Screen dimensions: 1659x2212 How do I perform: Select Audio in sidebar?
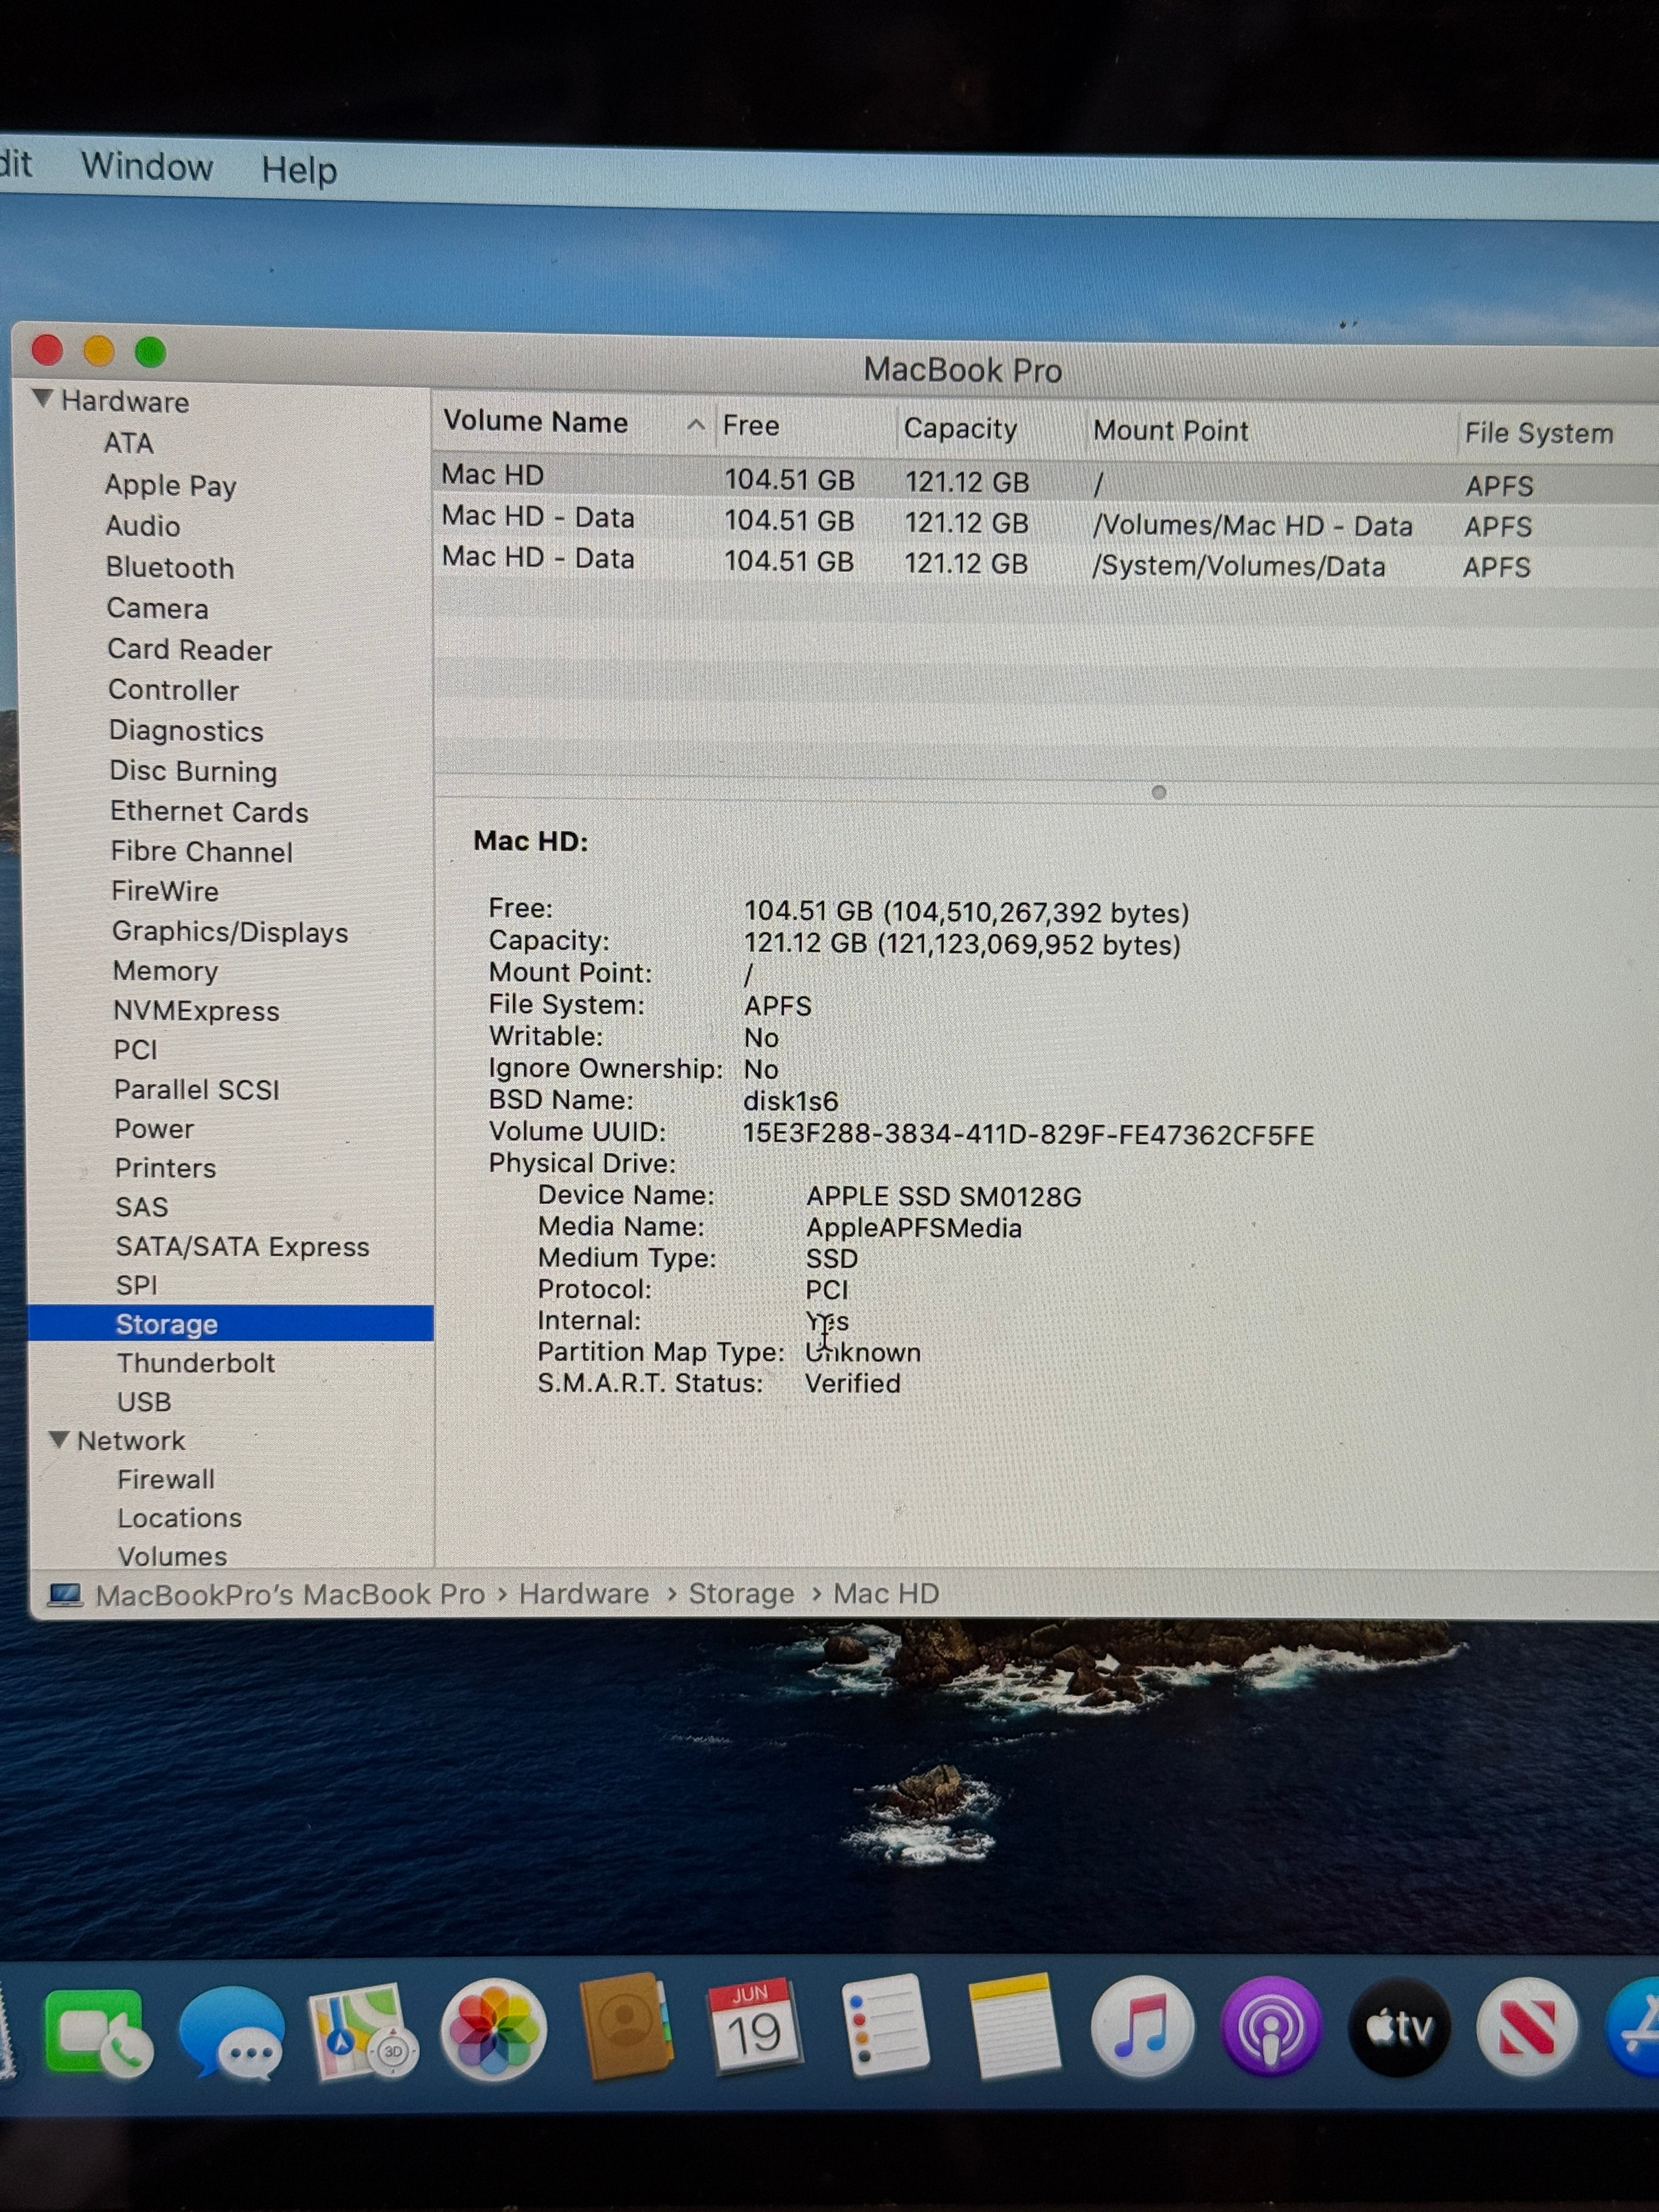pyautogui.click(x=143, y=526)
